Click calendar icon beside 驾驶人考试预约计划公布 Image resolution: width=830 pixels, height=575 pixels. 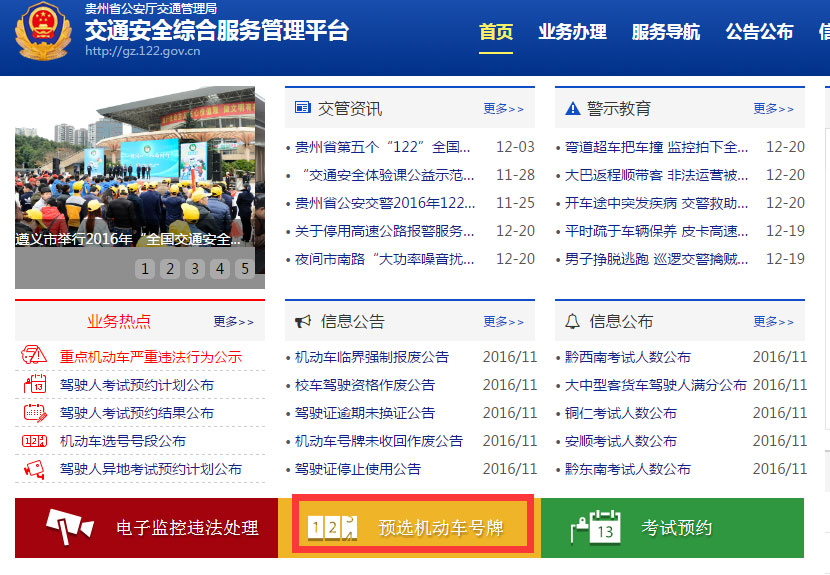point(35,384)
